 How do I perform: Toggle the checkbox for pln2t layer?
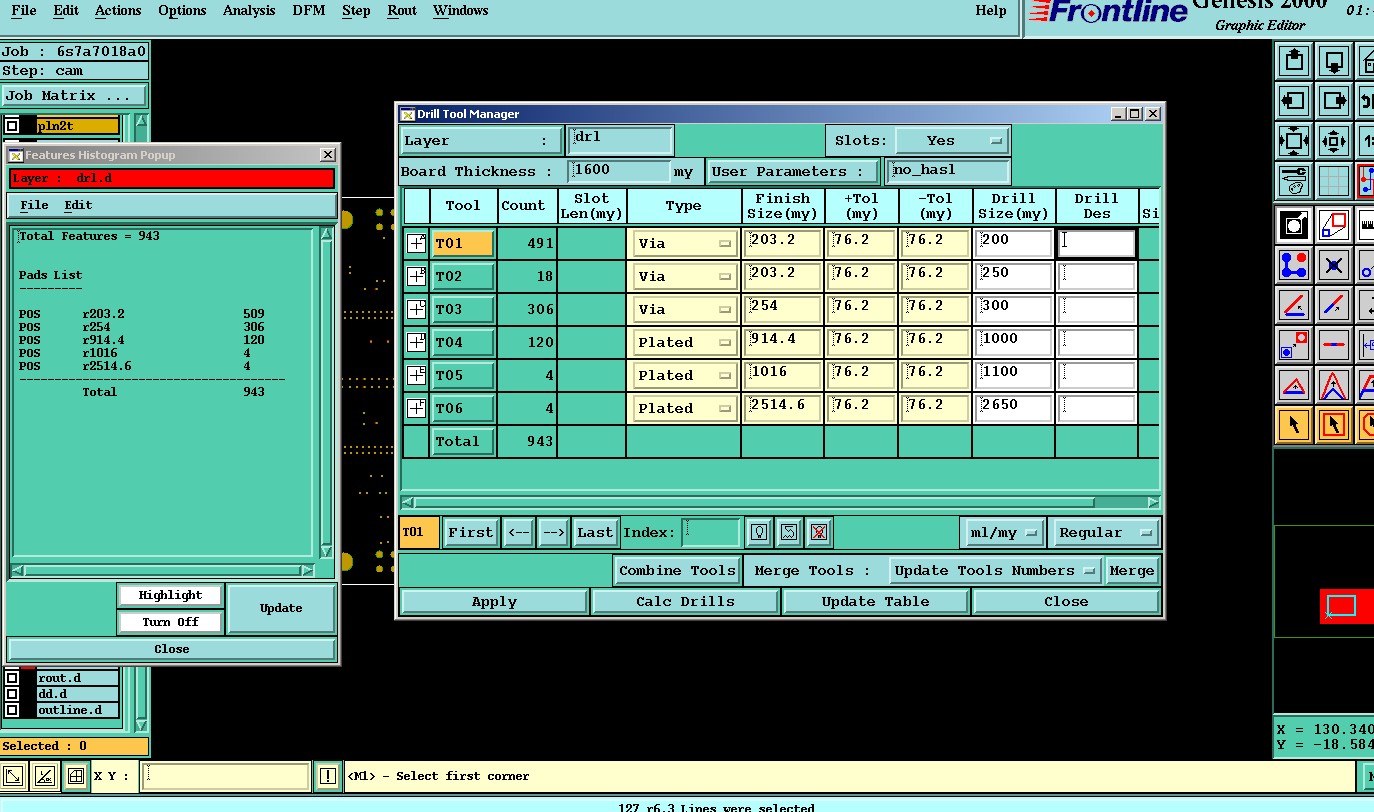click(x=12, y=126)
